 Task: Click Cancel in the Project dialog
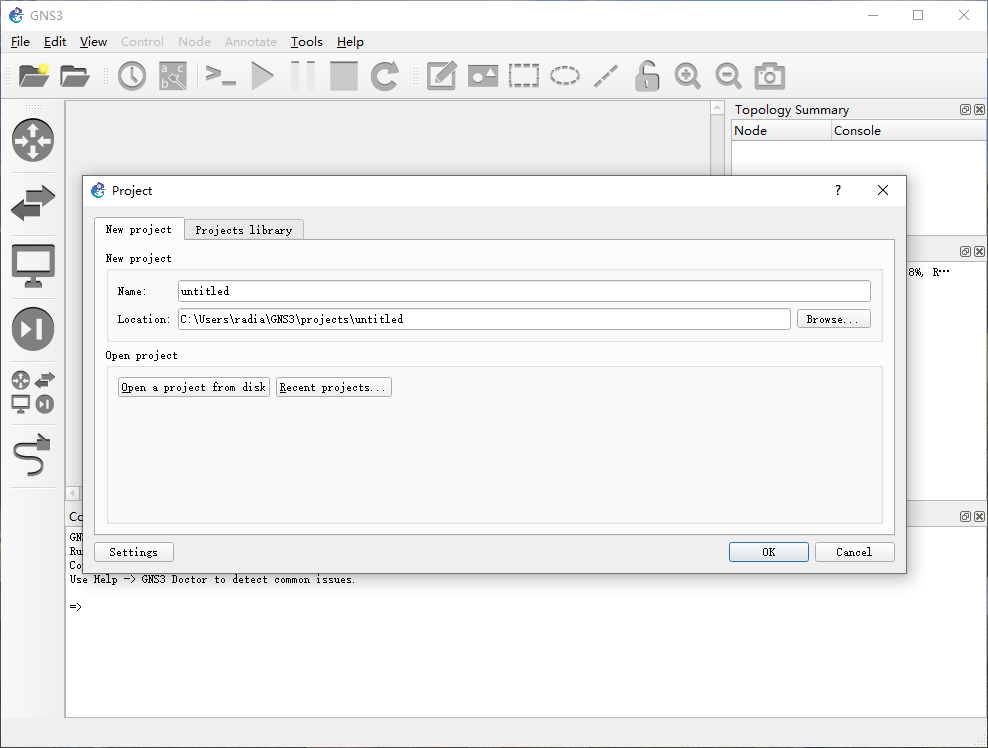854,552
